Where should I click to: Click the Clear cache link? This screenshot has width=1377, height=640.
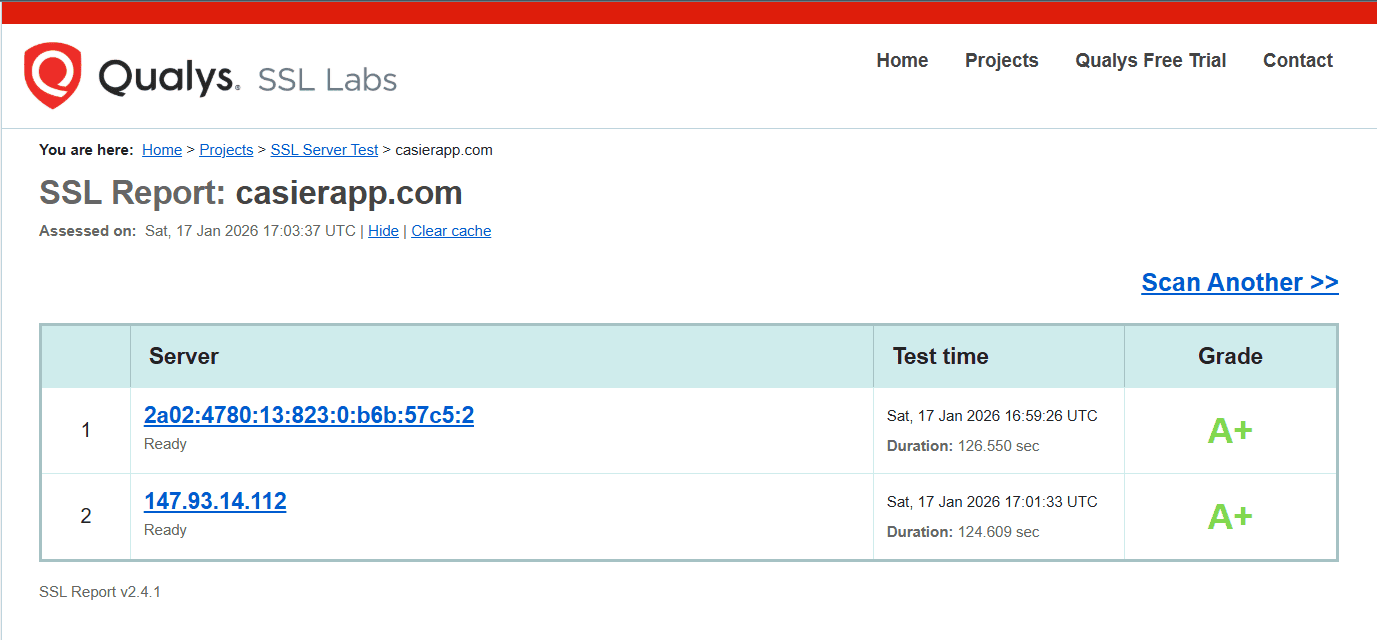click(451, 231)
